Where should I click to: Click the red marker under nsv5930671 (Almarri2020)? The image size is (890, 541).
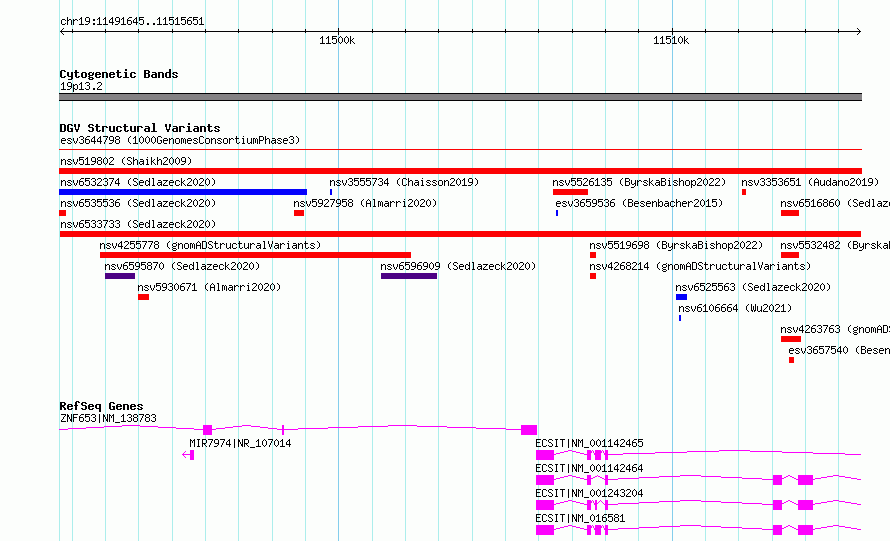tap(143, 297)
